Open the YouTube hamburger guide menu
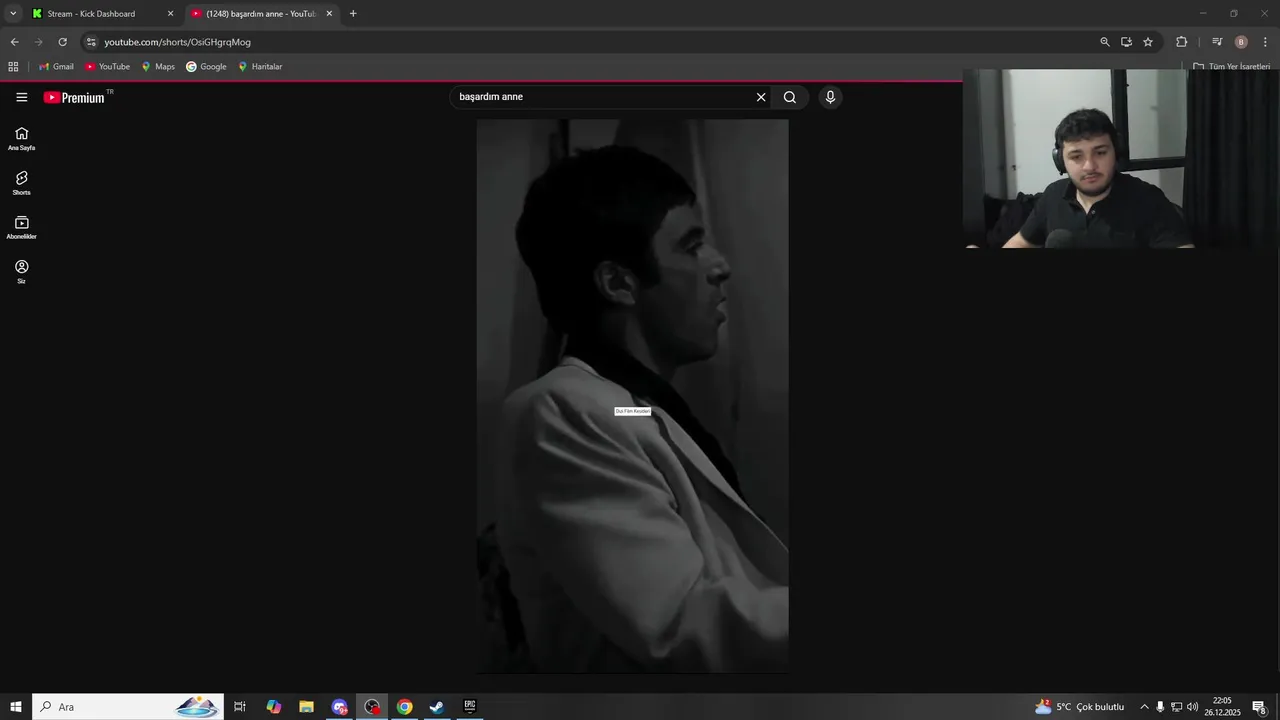This screenshot has width=1280, height=720. pyautogui.click(x=22, y=97)
